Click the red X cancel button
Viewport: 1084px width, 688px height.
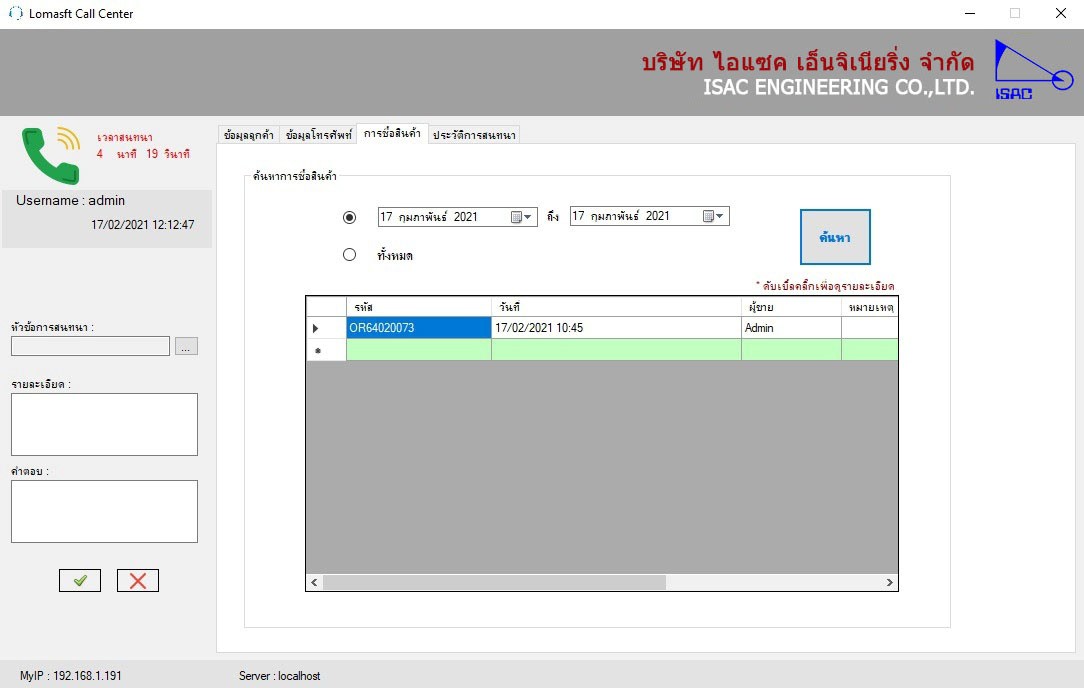tap(138, 580)
